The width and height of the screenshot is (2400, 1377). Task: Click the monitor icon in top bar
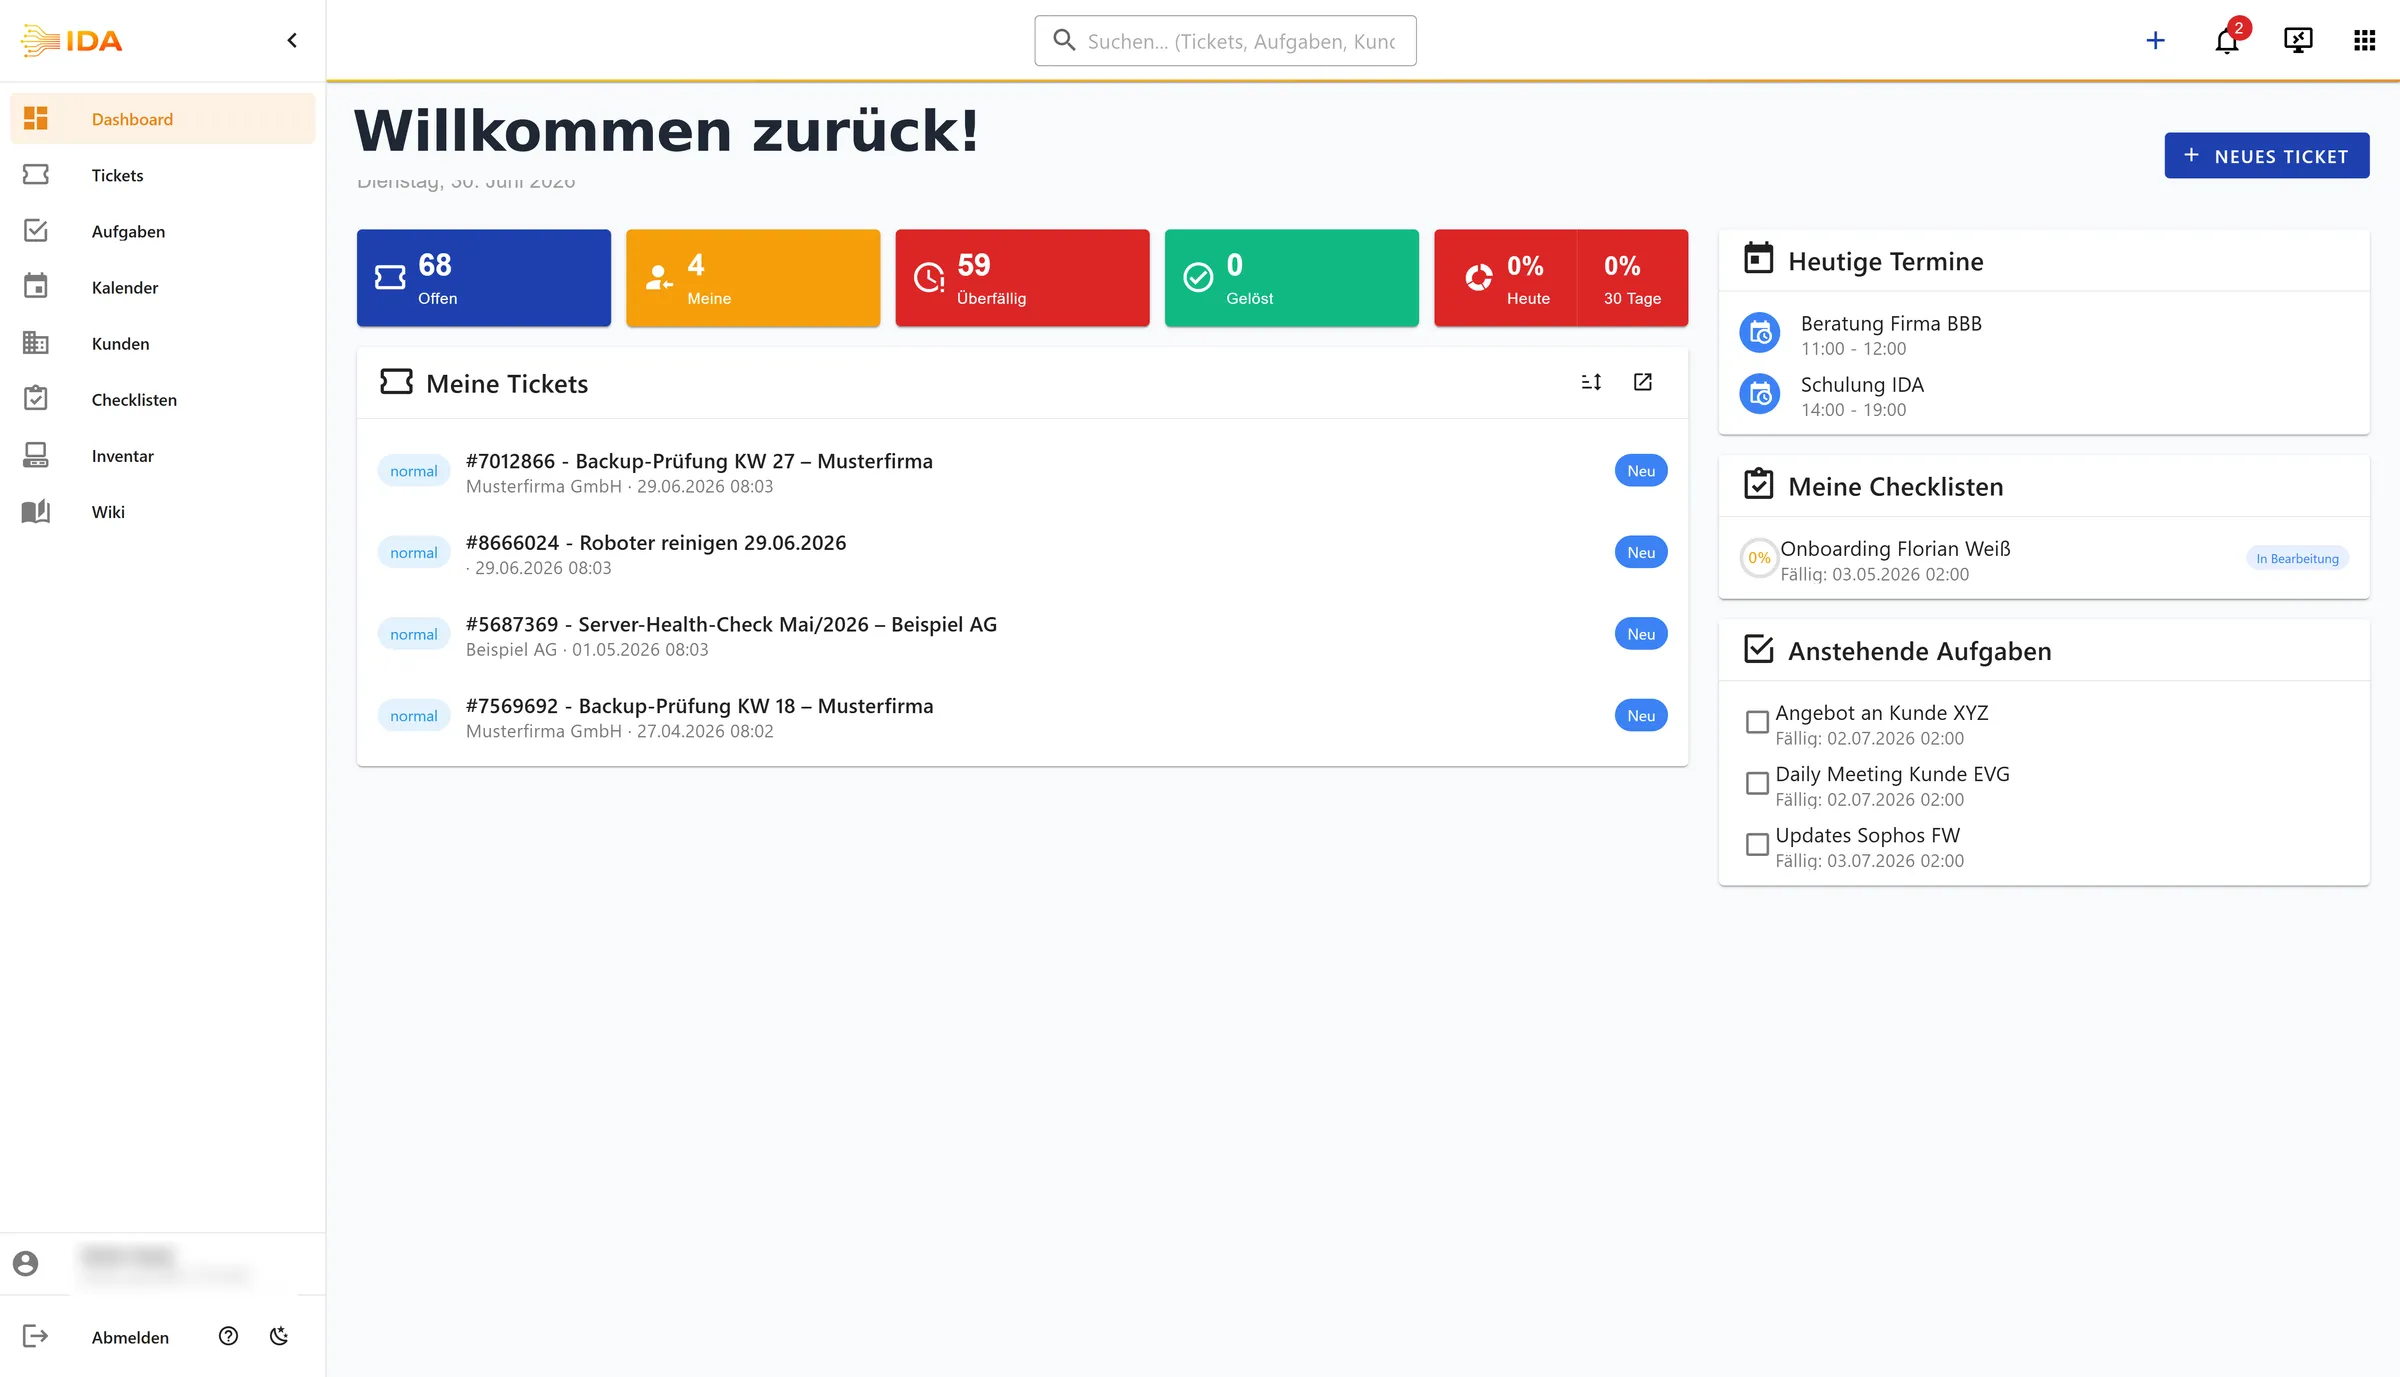2298,40
